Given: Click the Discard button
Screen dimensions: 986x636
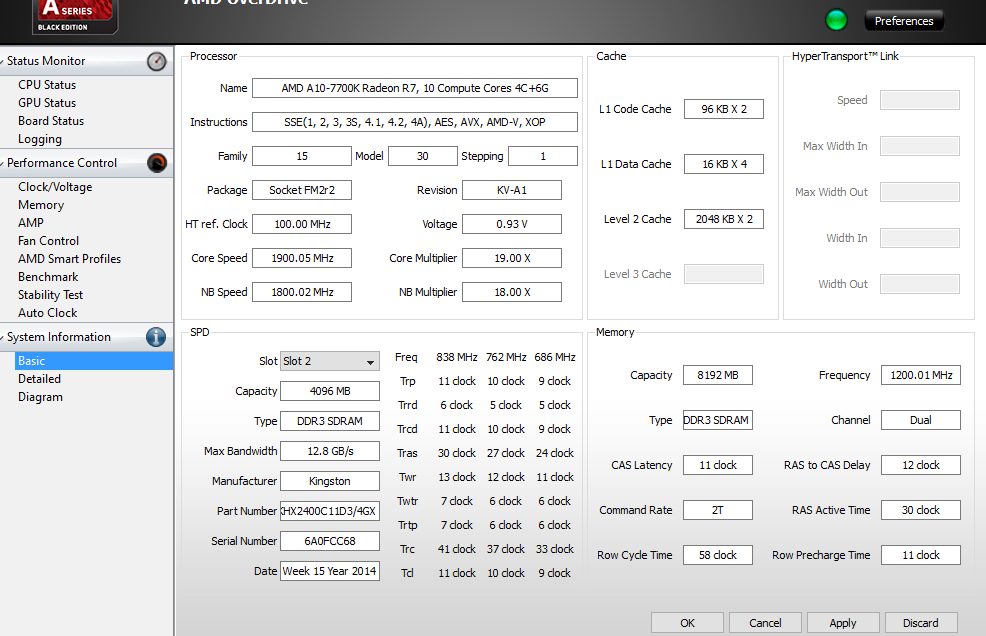Looking at the screenshot, I should (921, 623).
